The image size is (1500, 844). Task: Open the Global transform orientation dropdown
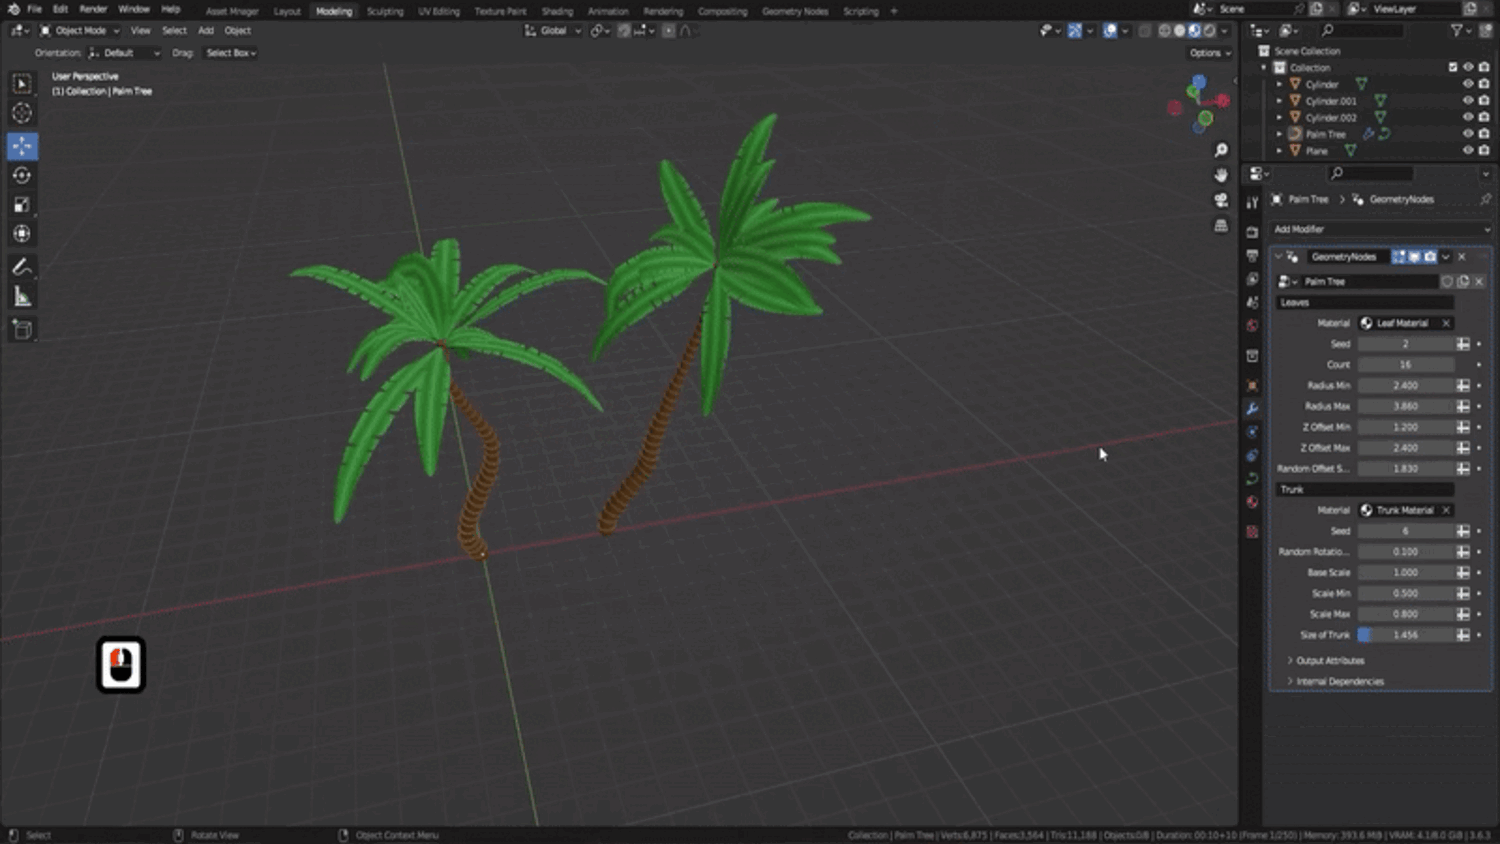[553, 31]
